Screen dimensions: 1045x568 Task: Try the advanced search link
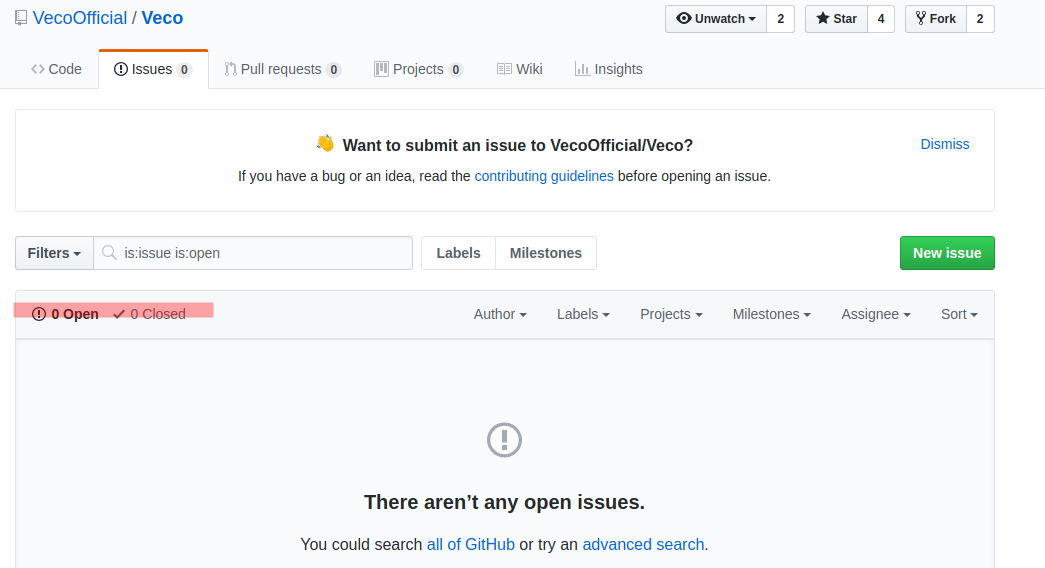(x=643, y=545)
